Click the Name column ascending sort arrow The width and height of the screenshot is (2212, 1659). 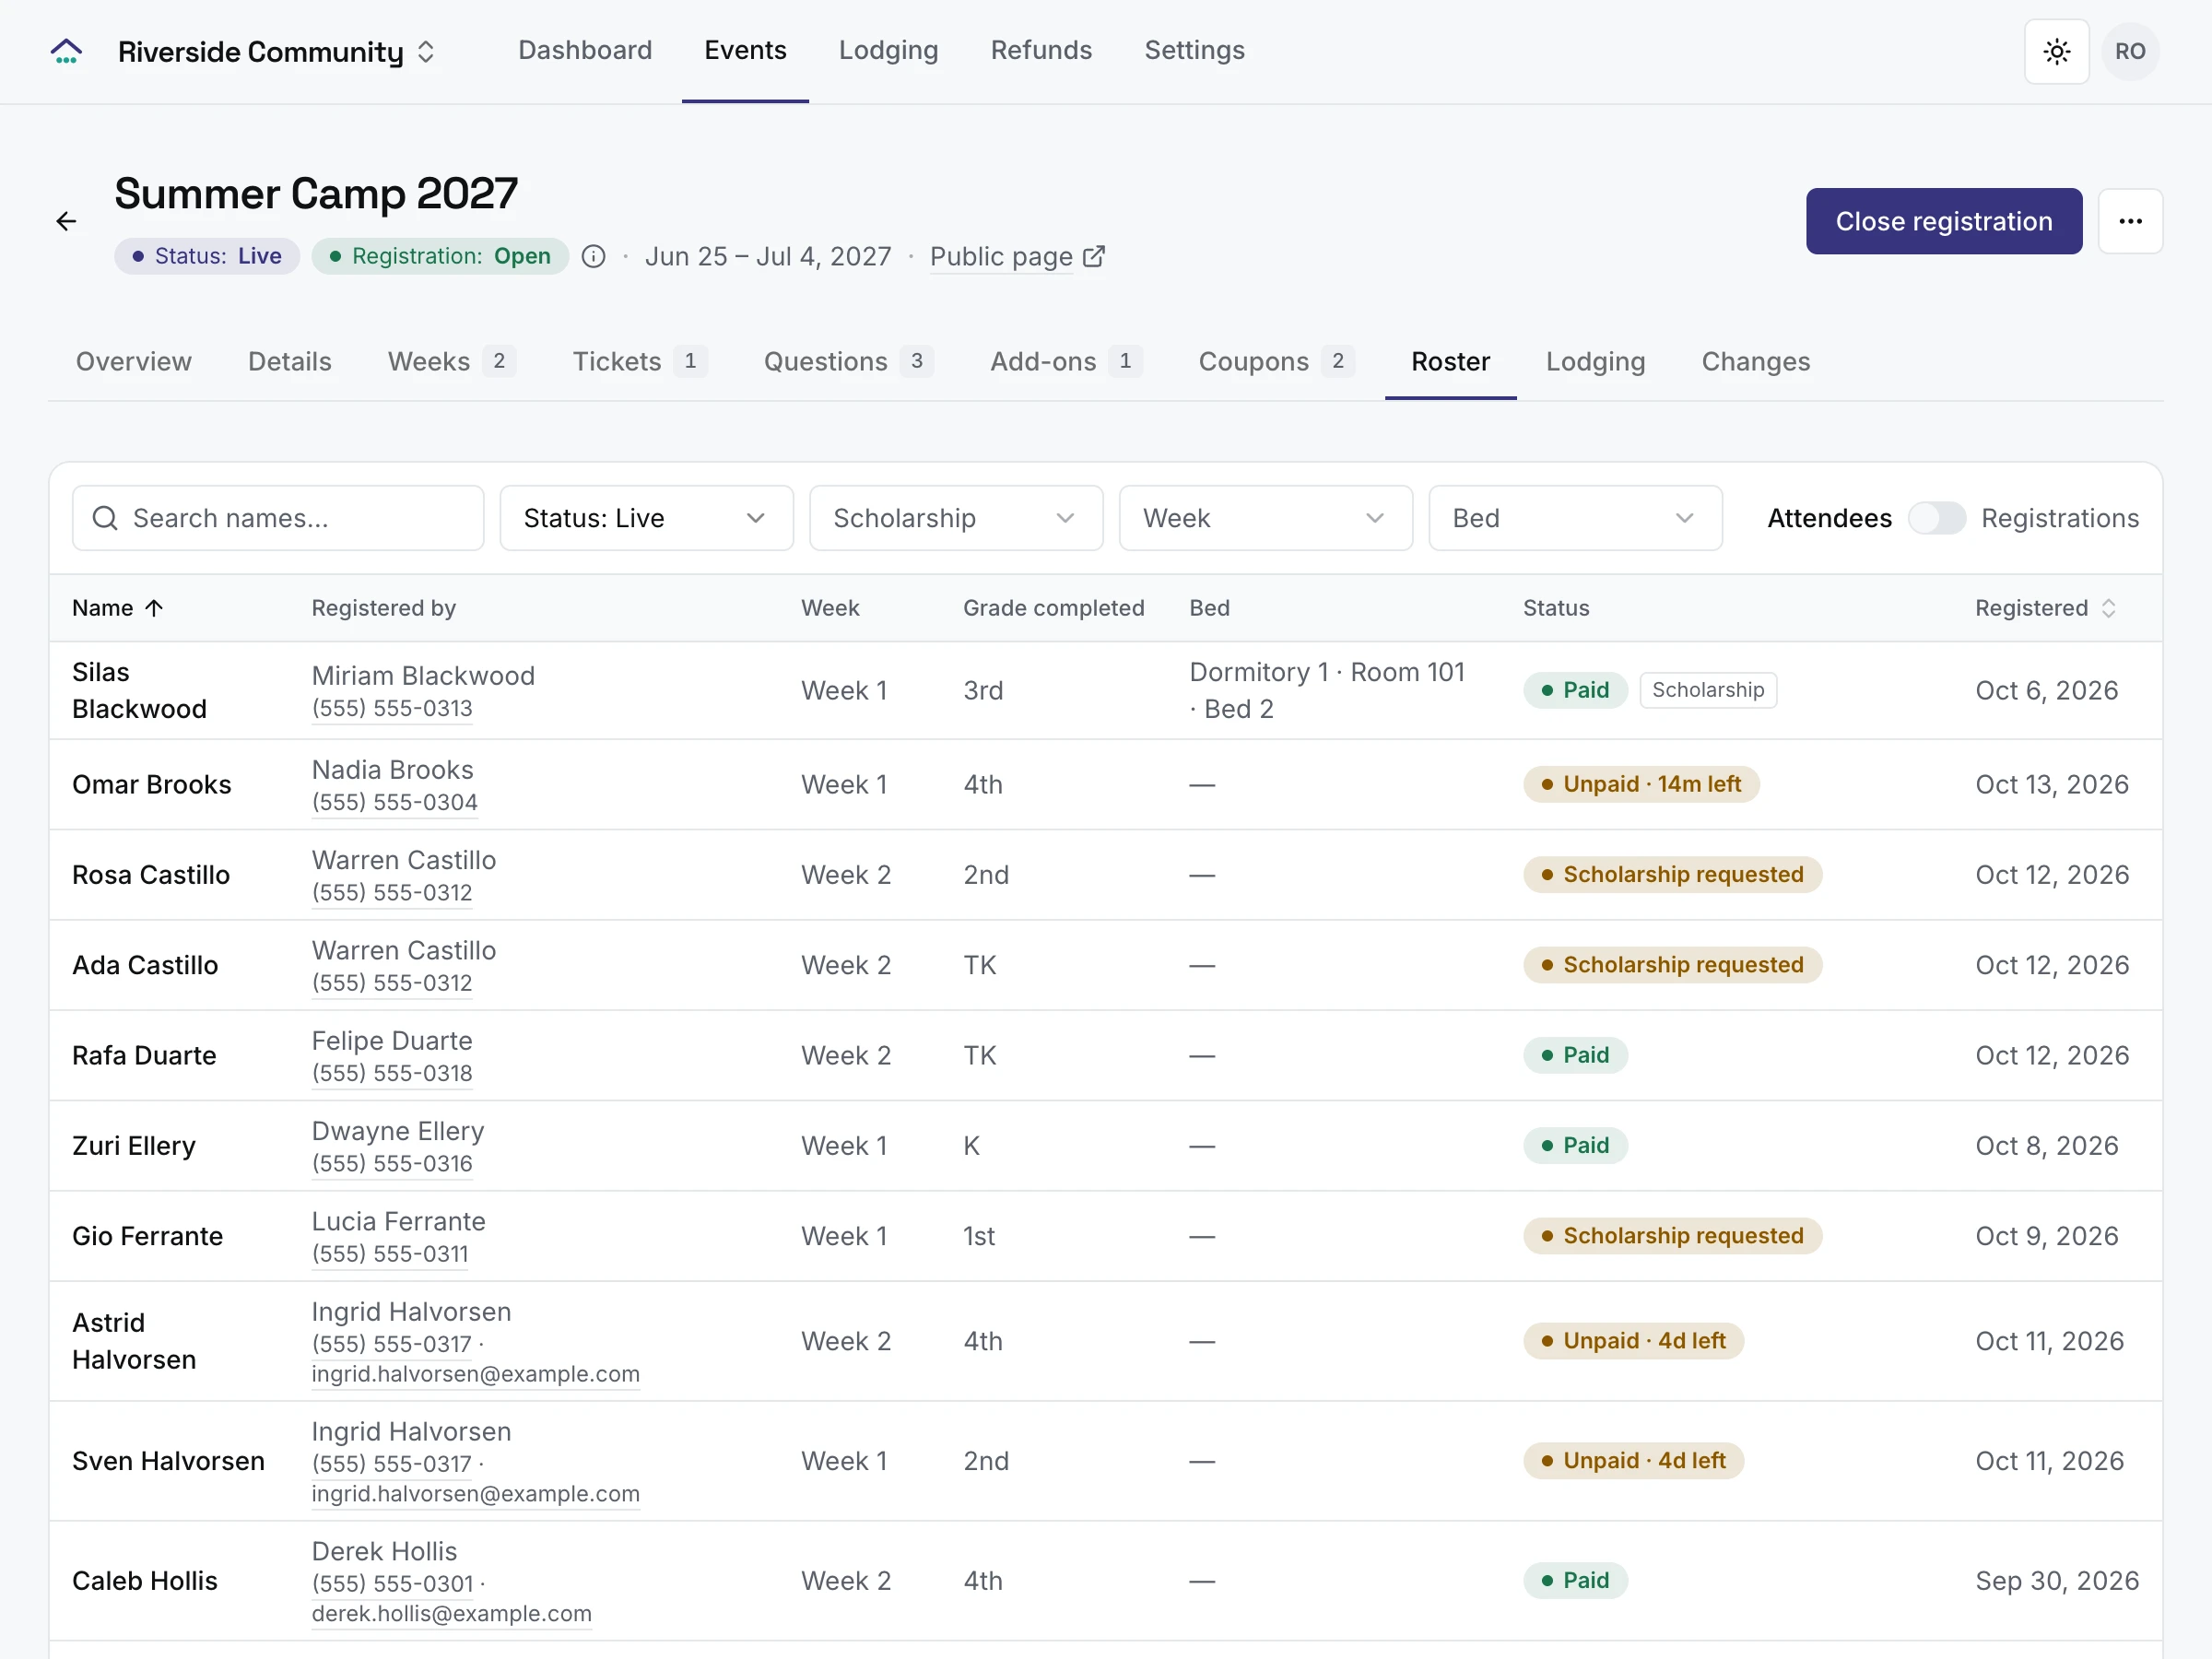click(154, 608)
